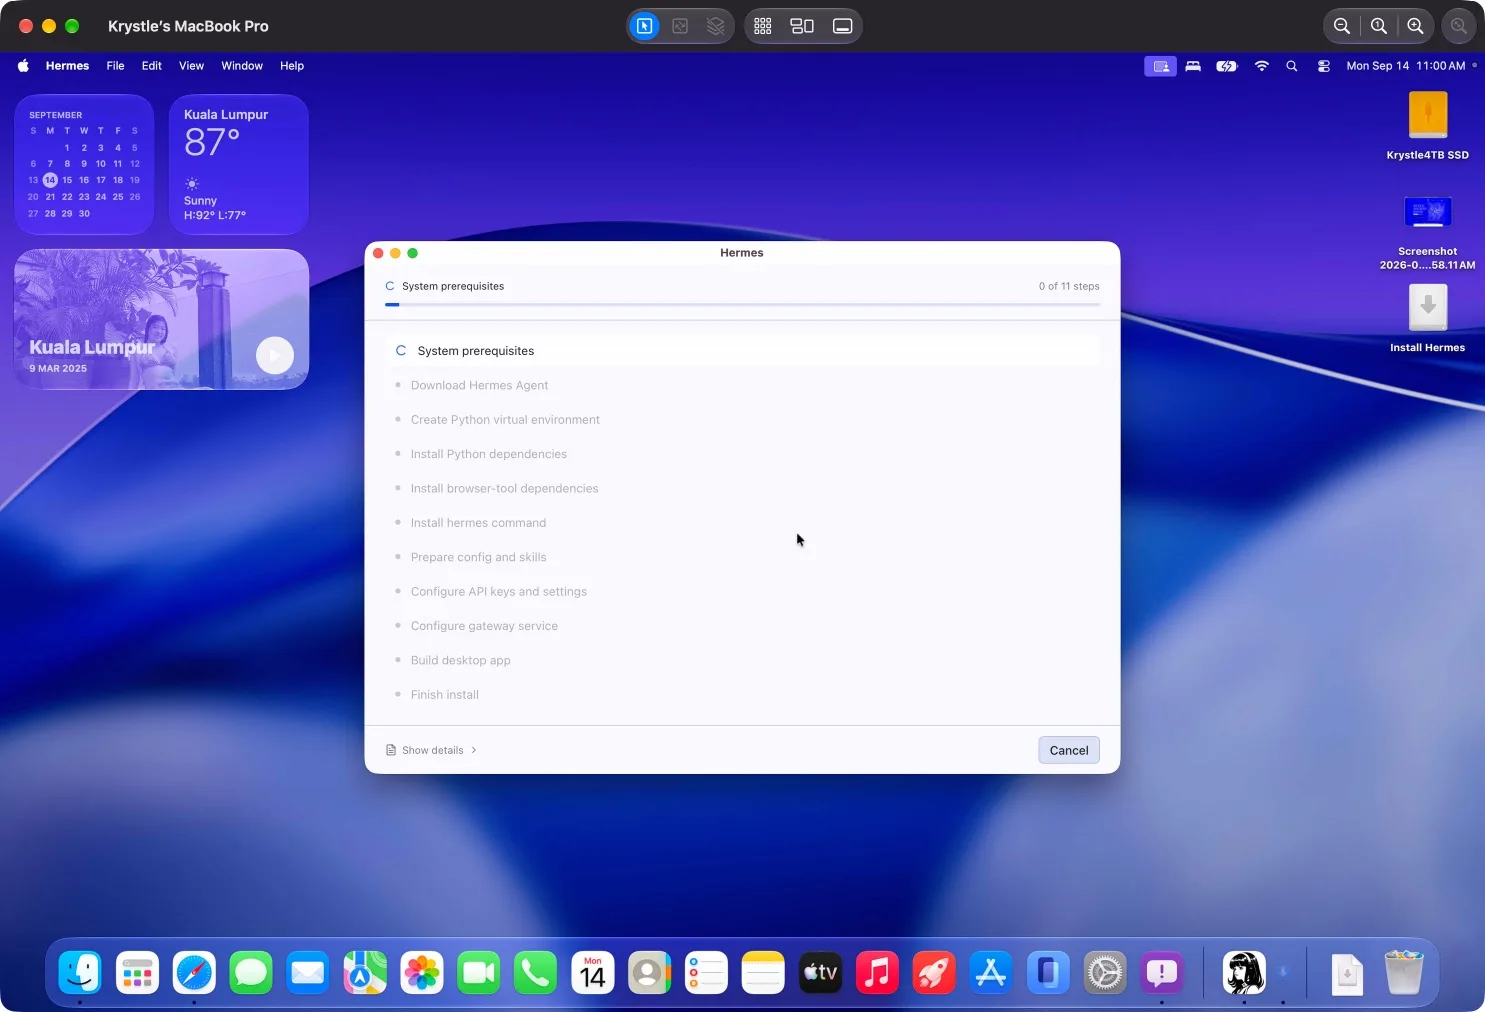Play the Kuala Lumpur memory widget
1485x1012 pixels.
click(275, 355)
